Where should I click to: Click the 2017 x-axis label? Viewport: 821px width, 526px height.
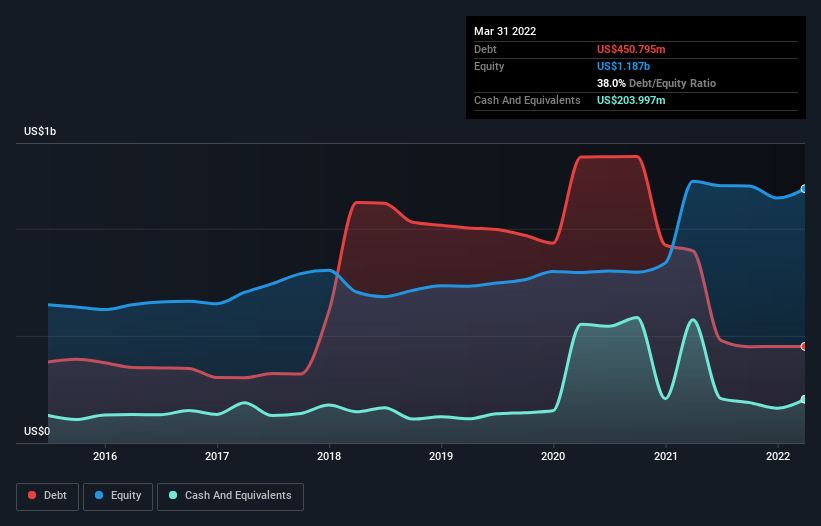click(x=217, y=456)
